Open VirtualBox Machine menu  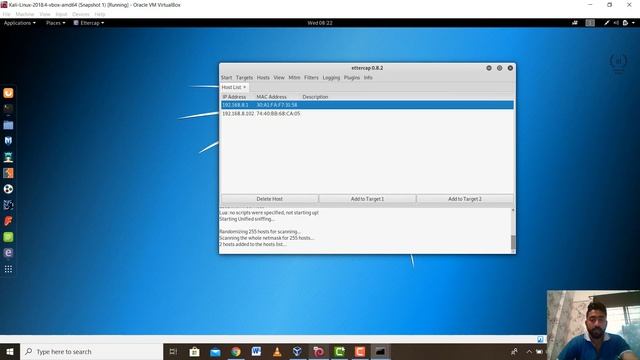click(x=24, y=14)
